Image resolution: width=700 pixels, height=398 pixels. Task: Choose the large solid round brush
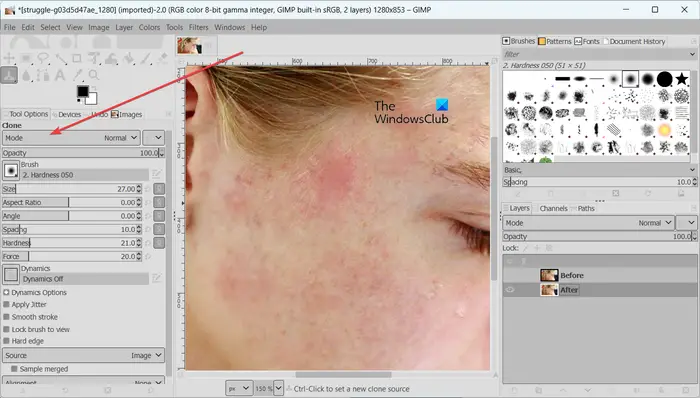pos(664,79)
